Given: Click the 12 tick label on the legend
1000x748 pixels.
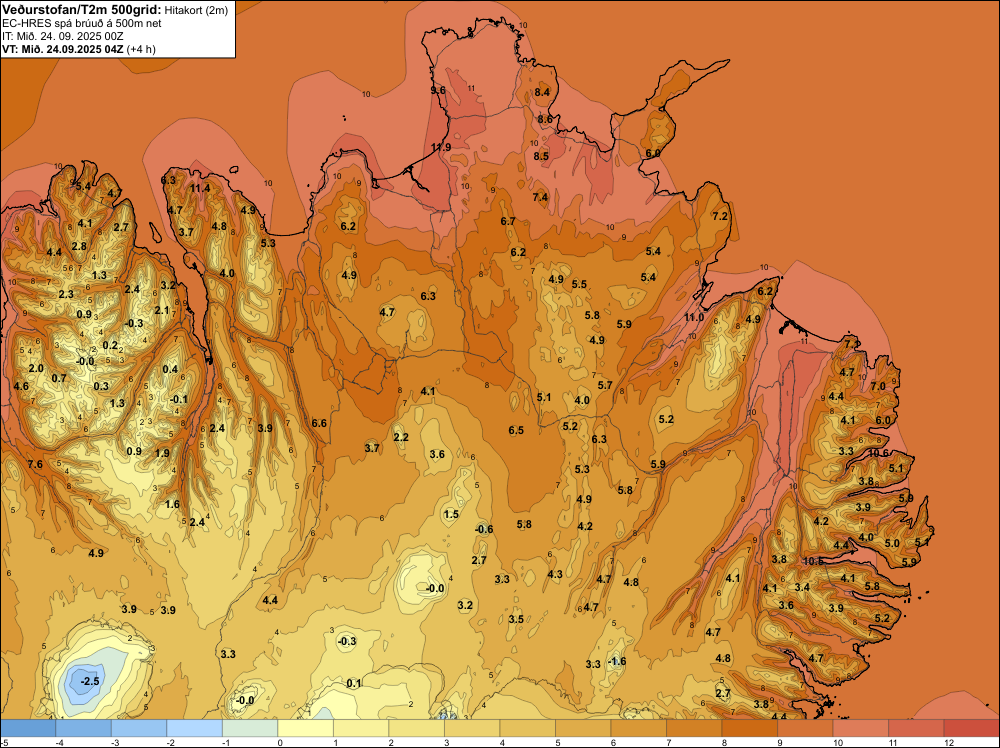Looking at the screenshot, I should [949, 742].
